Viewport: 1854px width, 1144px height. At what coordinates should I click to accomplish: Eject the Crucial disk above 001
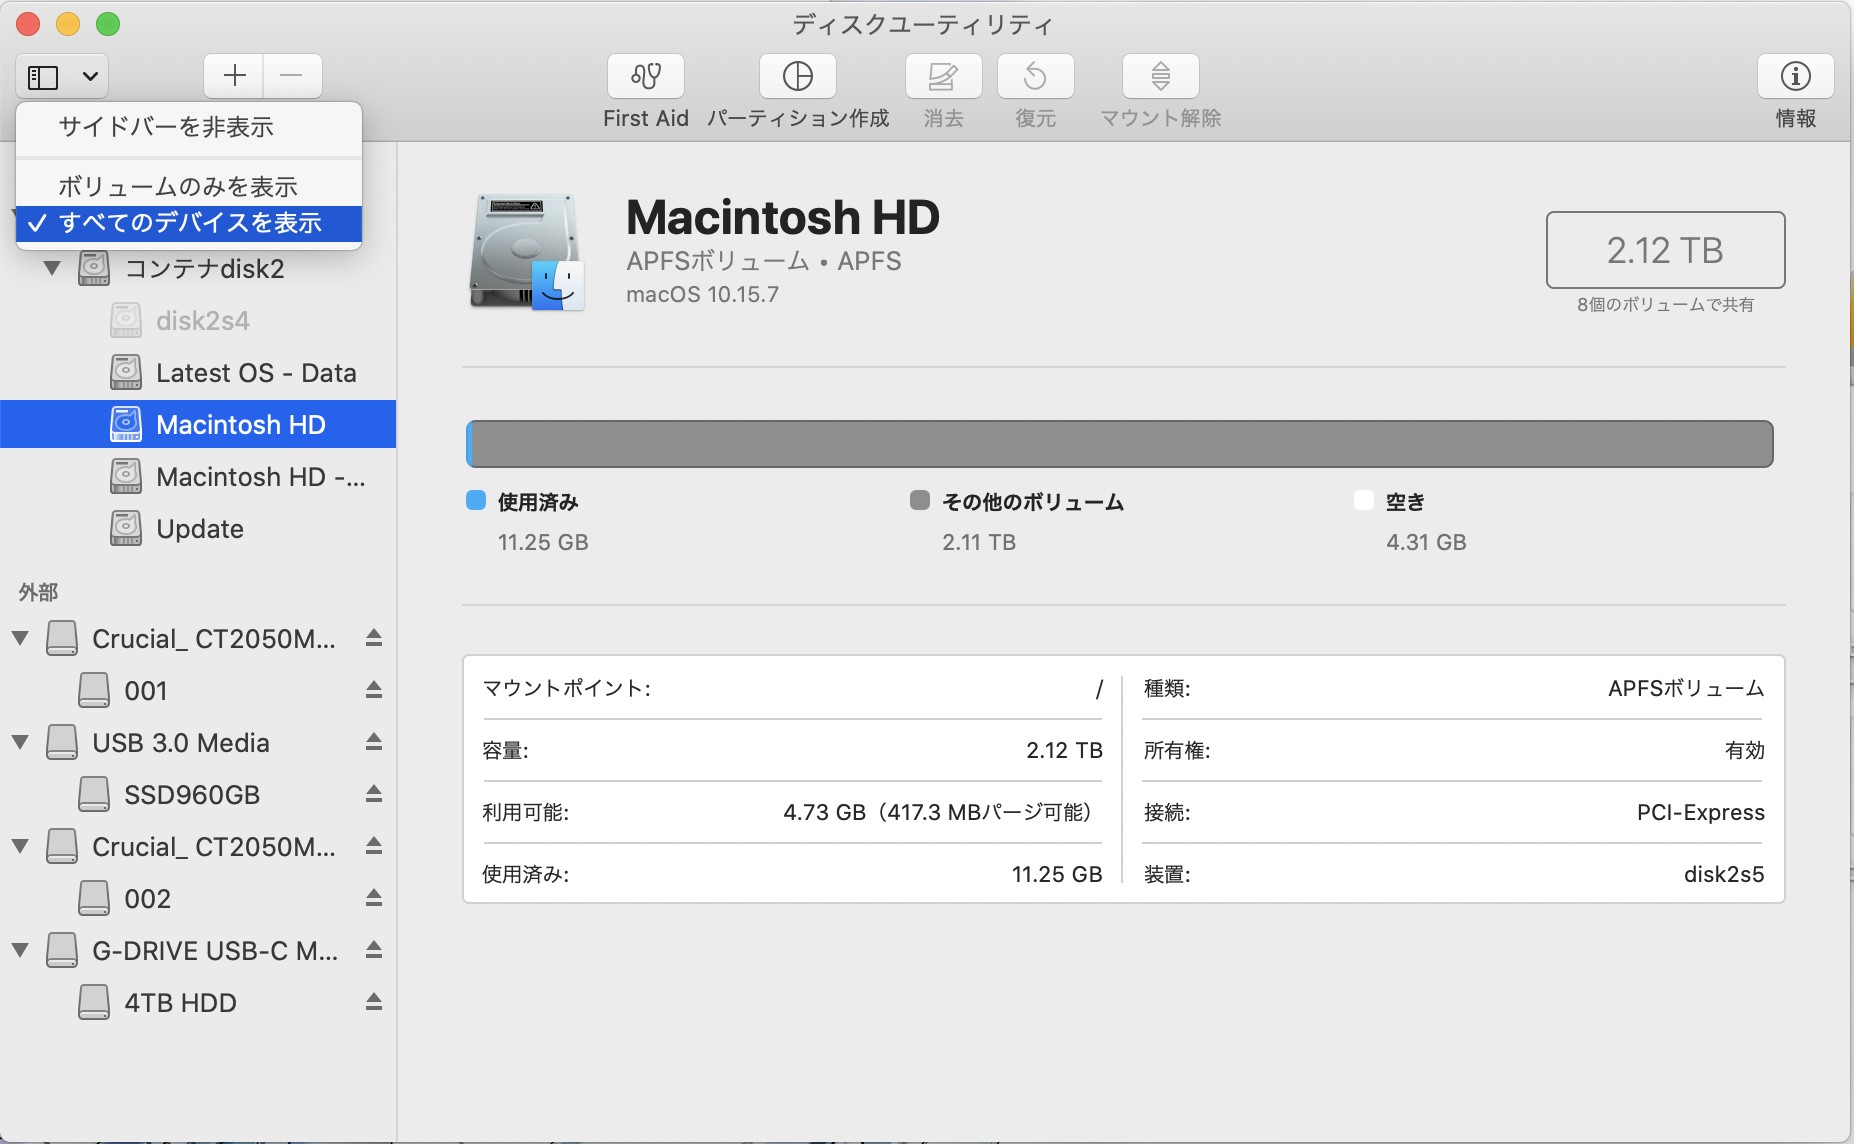tap(374, 638)
